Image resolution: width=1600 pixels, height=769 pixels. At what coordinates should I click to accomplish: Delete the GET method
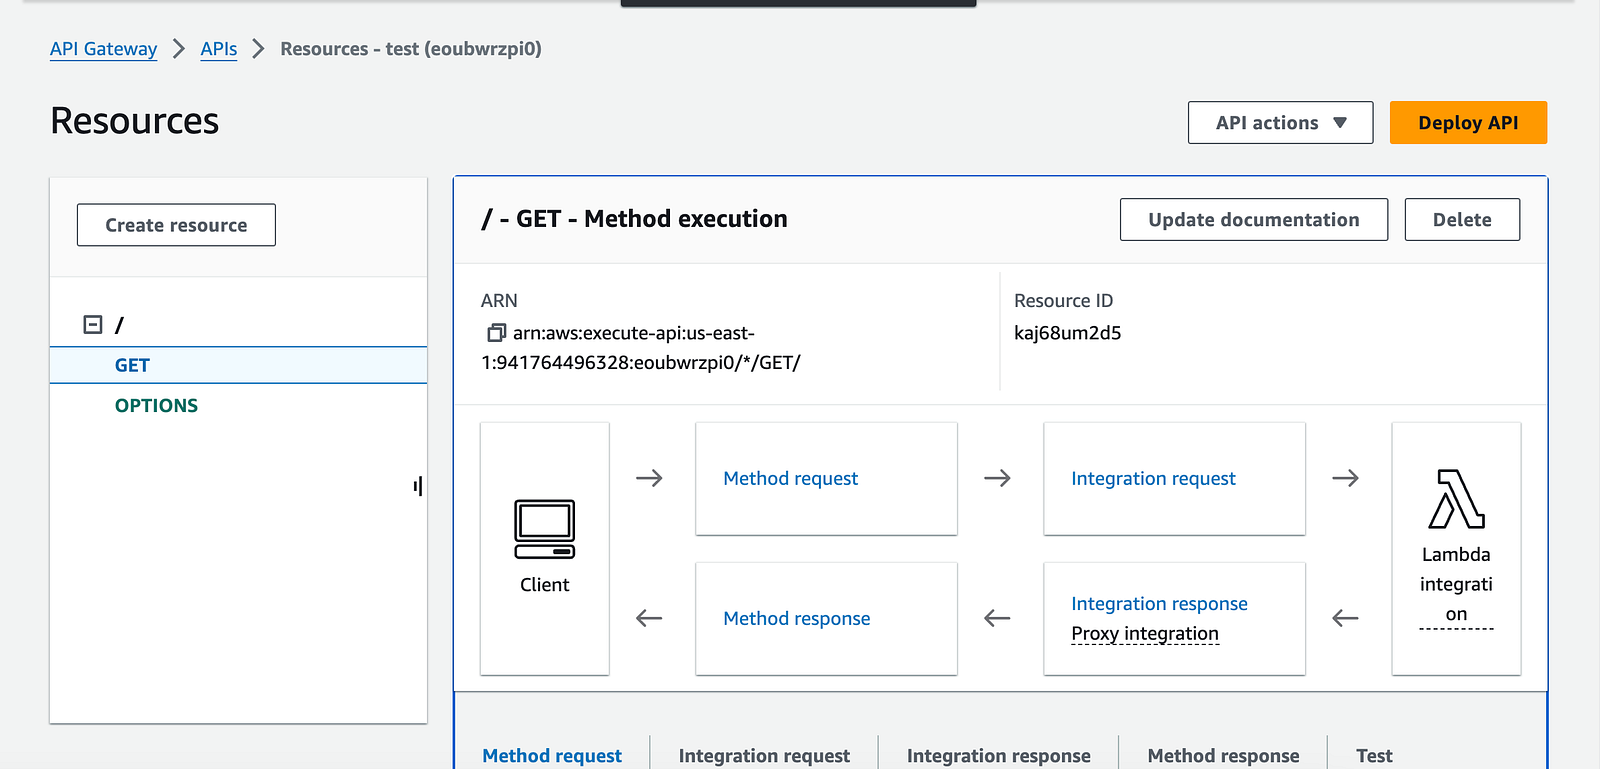click(x=1462, y=220)
